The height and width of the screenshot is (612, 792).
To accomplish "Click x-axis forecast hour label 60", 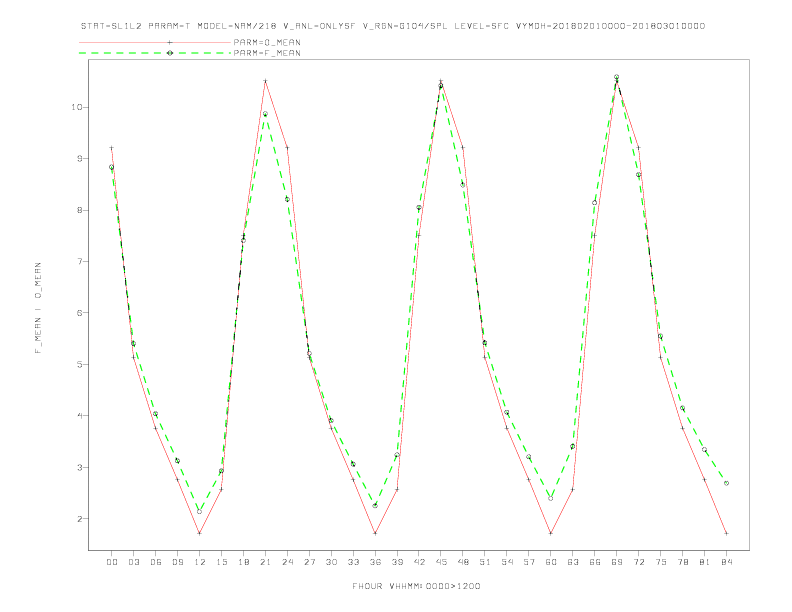I will pos(551,562).
